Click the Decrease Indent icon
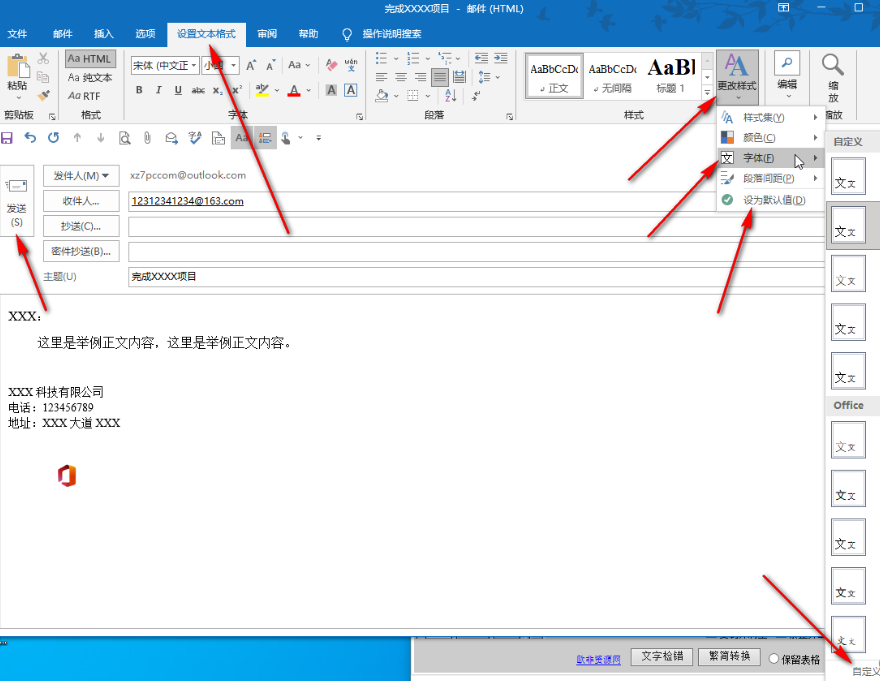The height and width of the screenshot is (681, 880). [x=481, y=58]
